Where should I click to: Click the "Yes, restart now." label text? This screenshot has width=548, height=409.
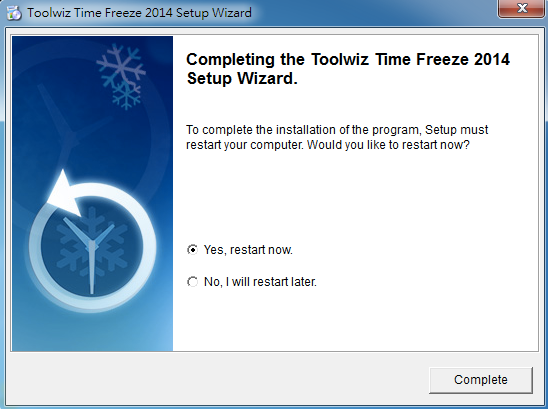pos(248,250)
